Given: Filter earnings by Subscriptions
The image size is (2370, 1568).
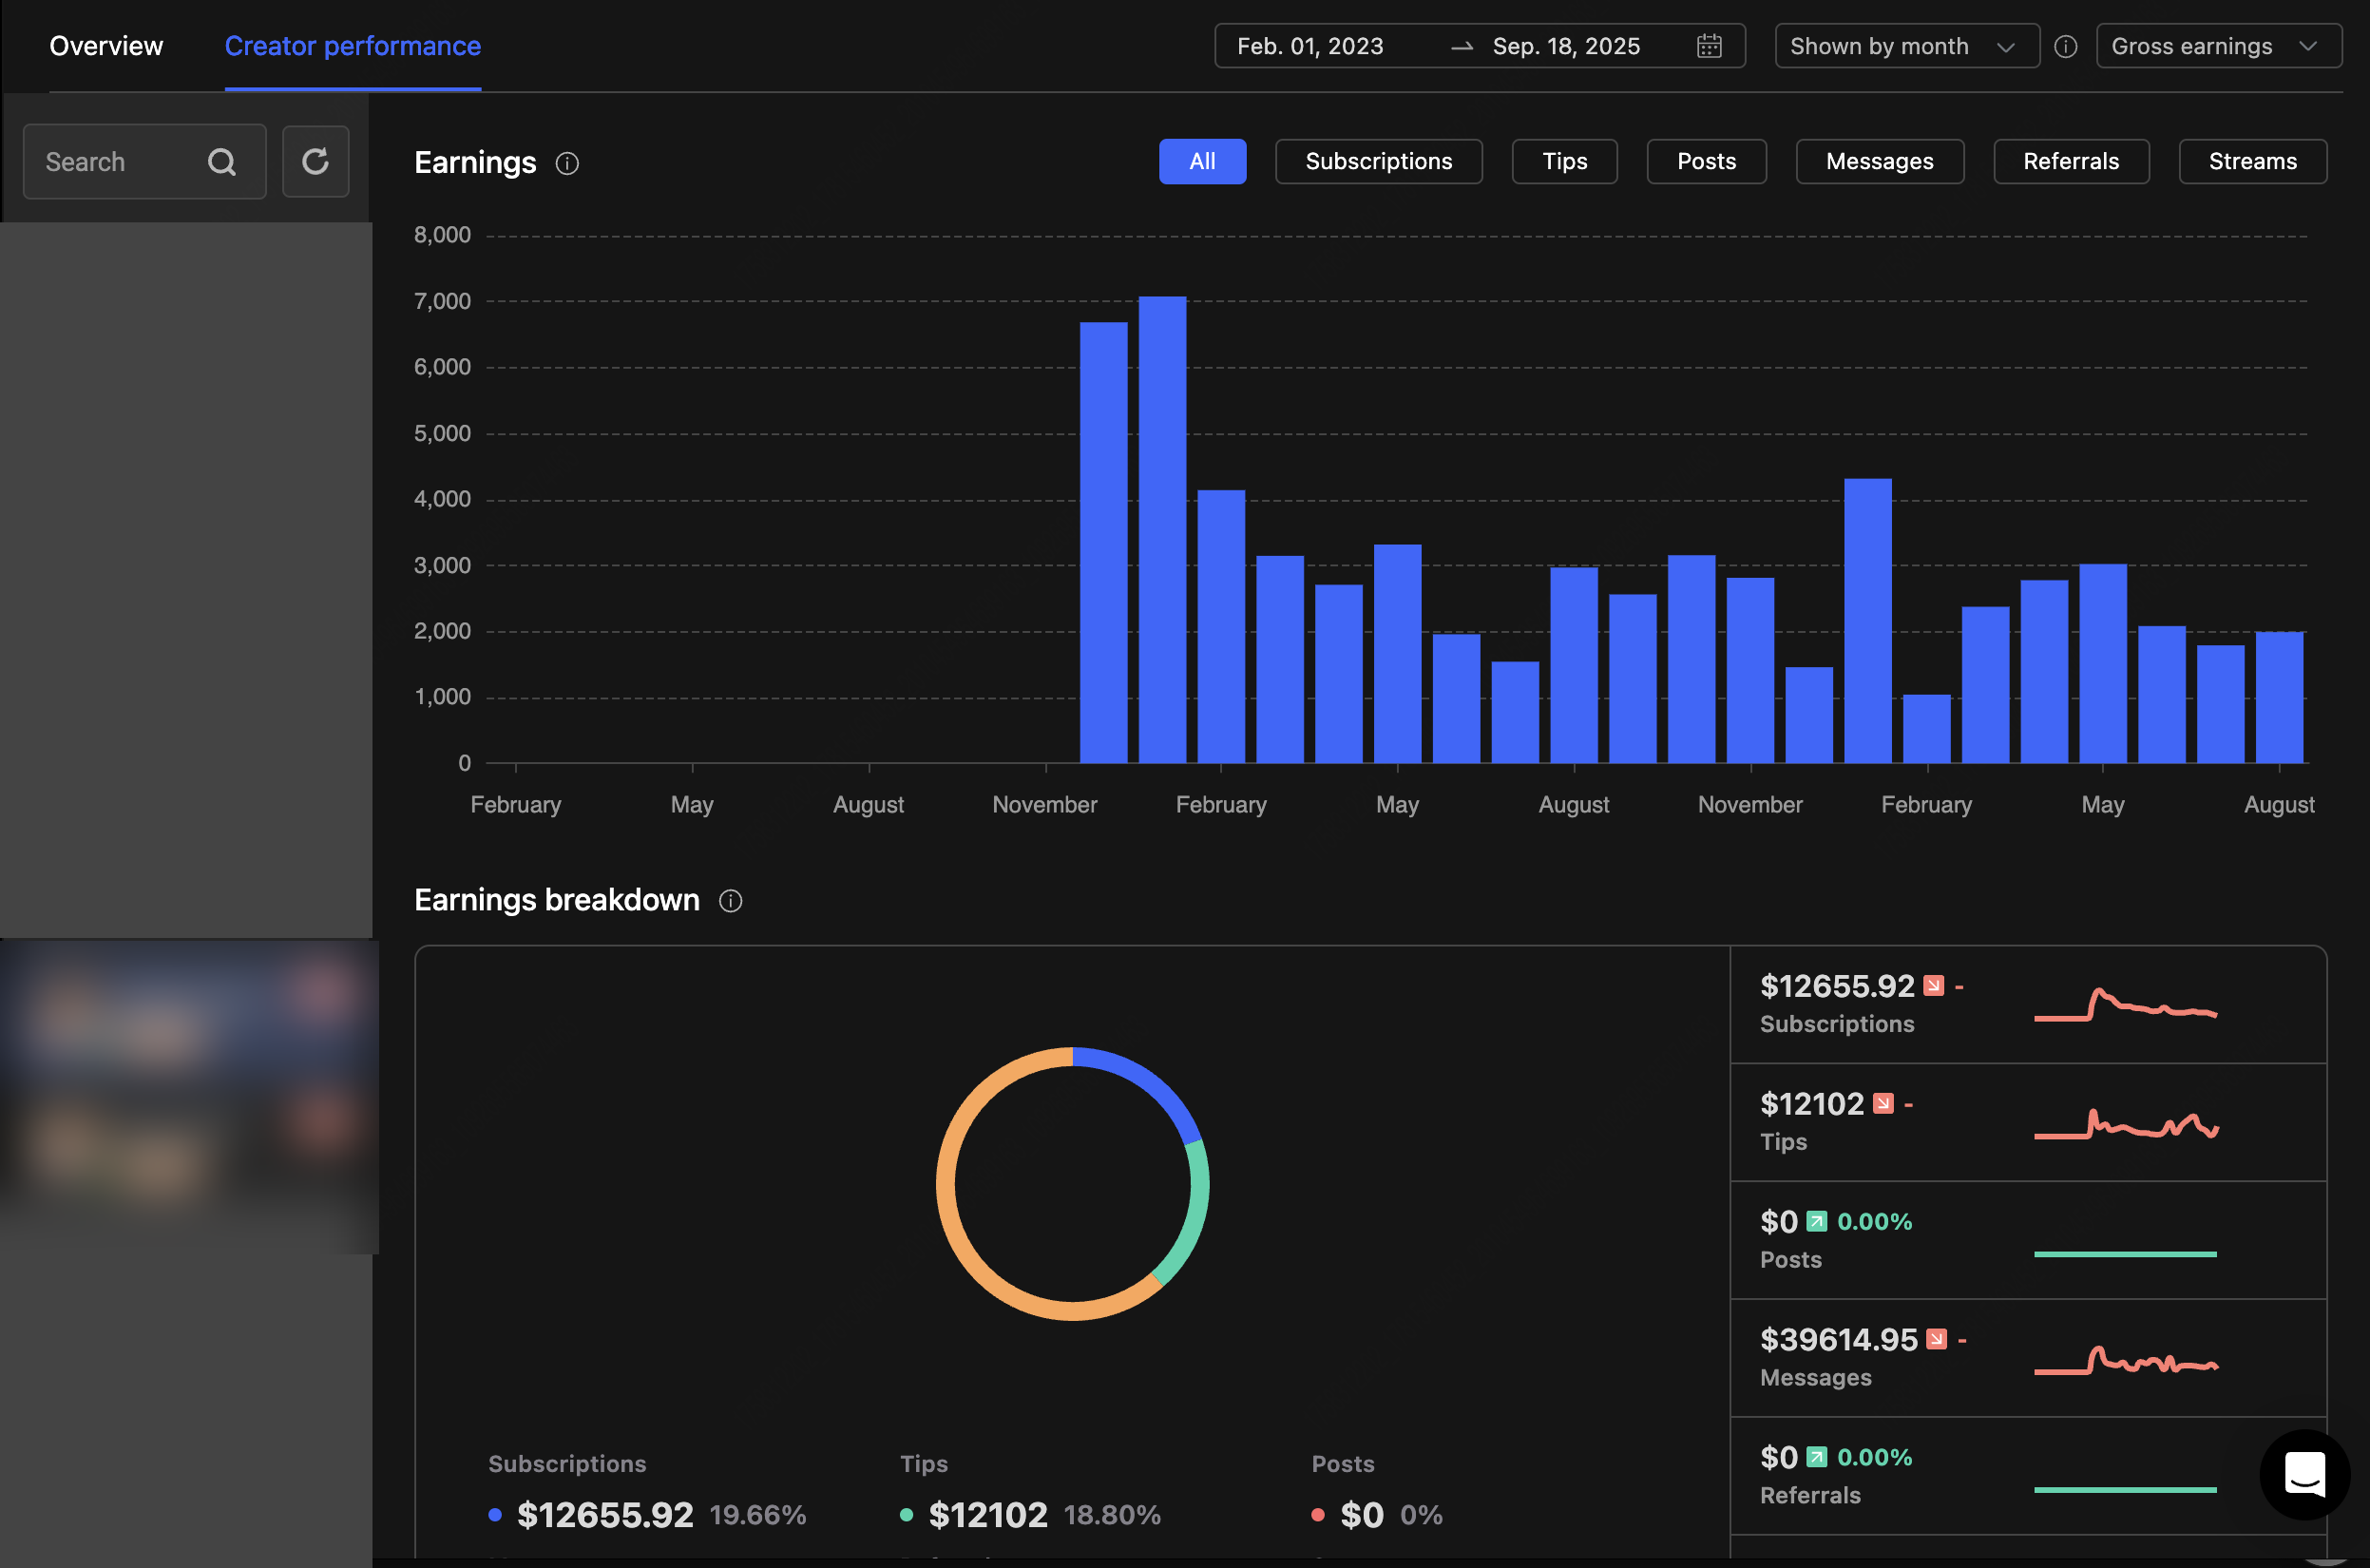Looking at the screenshot, I should 1378,162.
